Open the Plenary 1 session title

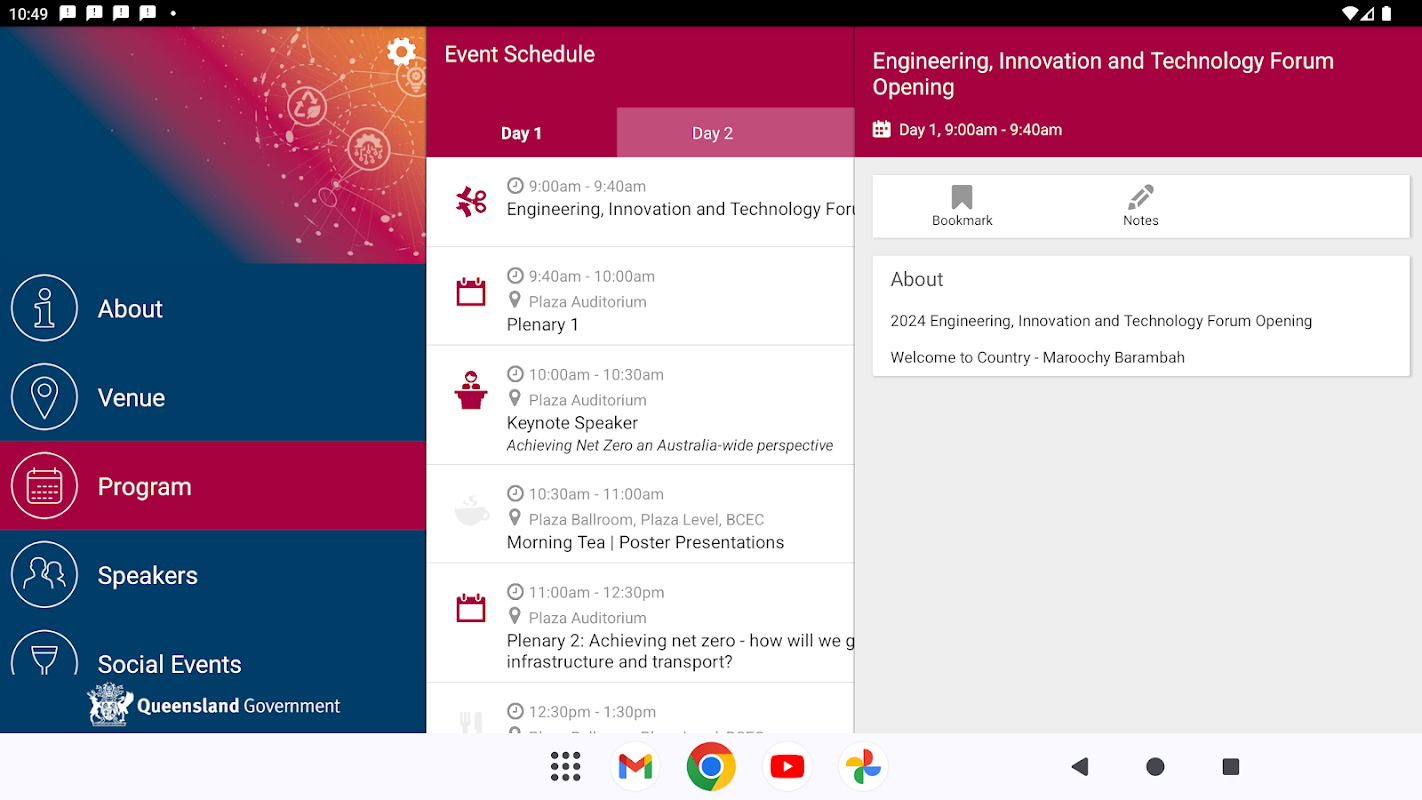click(x=542, y=324)
